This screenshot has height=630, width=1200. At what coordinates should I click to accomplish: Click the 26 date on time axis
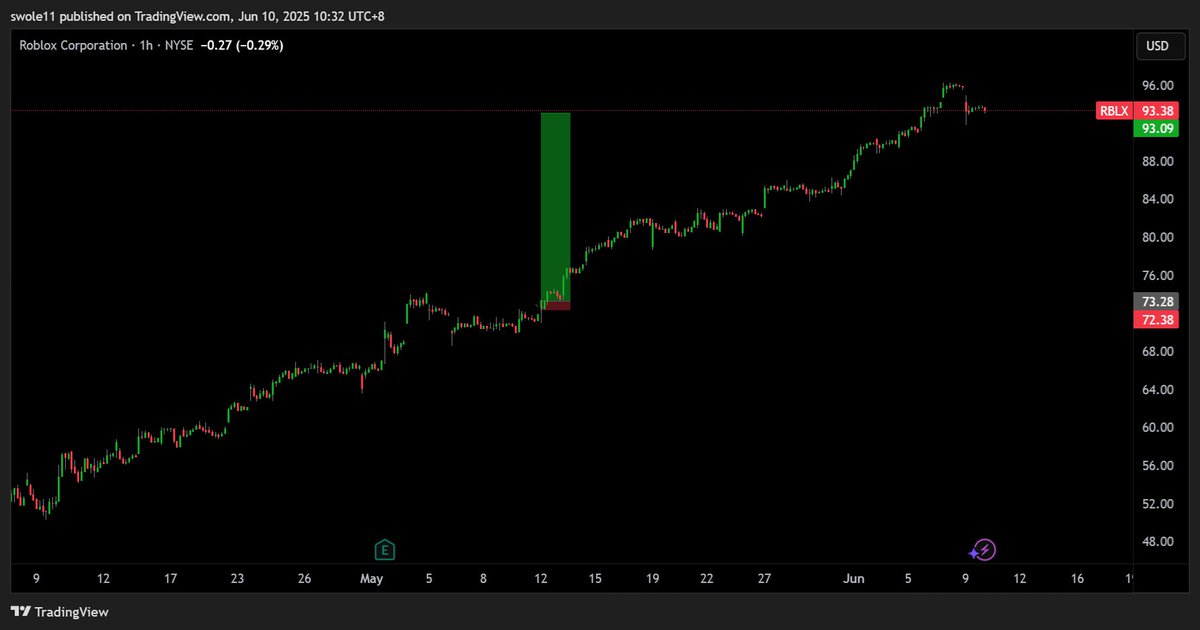(306, 579)
